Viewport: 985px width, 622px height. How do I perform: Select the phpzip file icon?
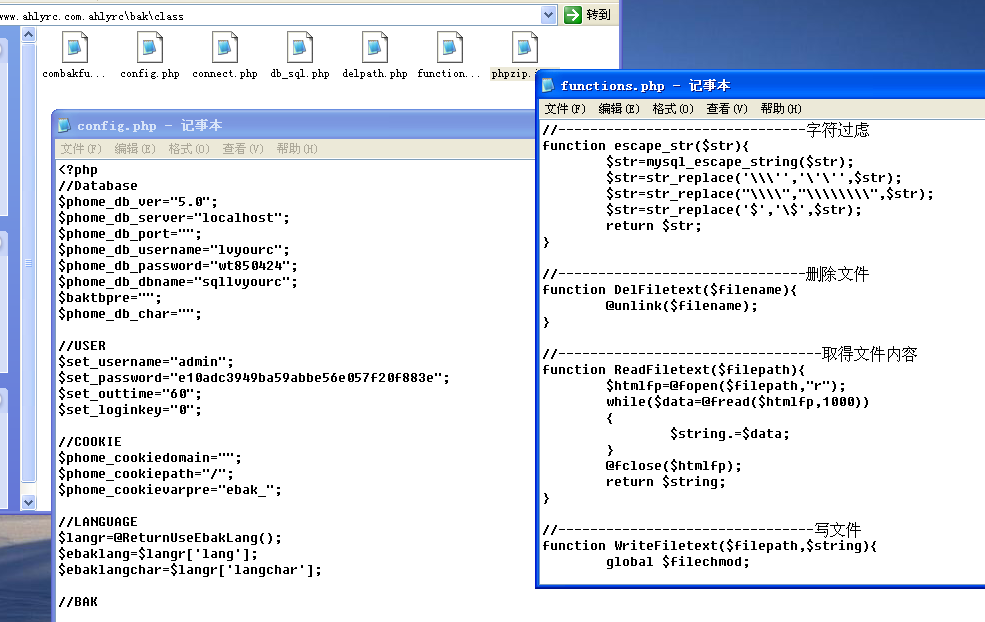[525, 47]
